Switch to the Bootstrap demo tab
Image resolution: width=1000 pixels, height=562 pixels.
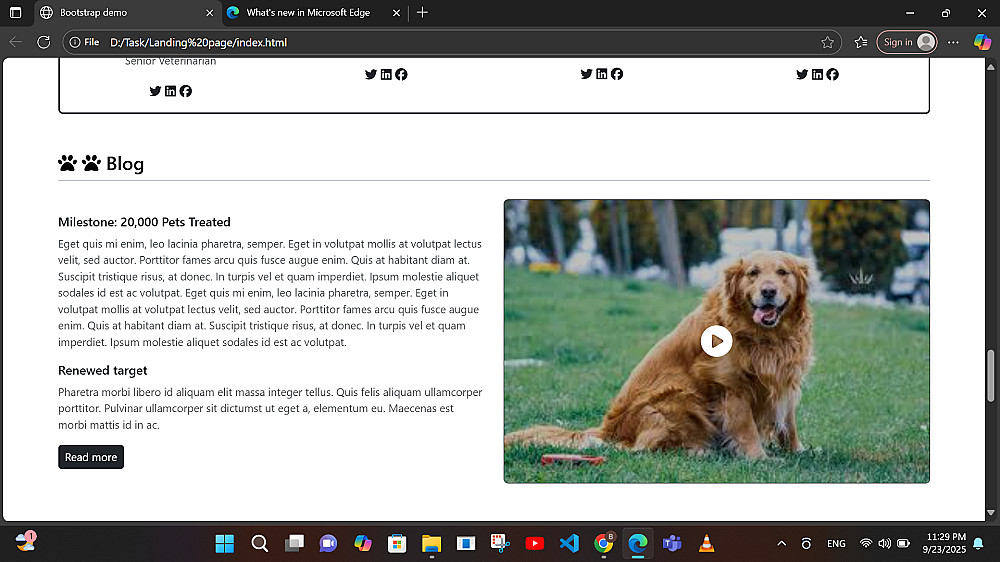tap(126, 13)
